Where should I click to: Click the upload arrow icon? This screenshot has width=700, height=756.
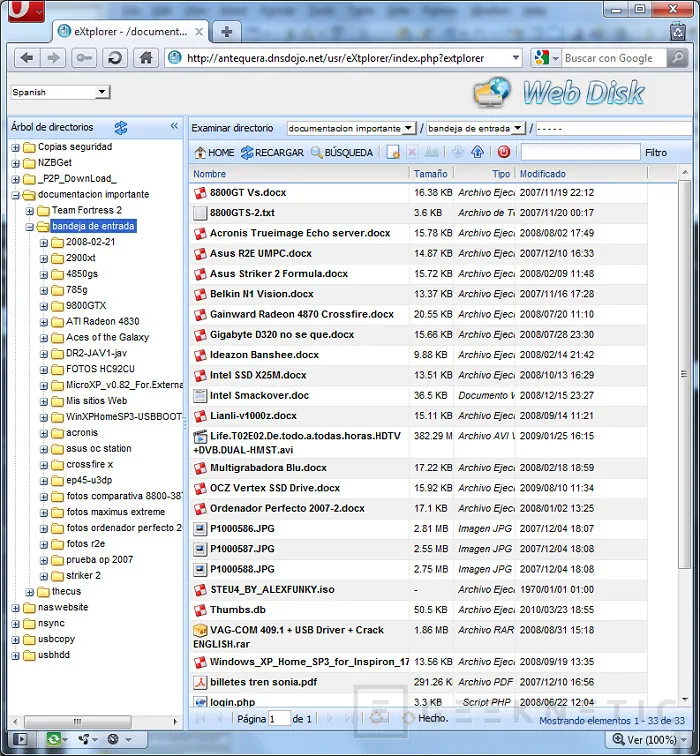pyautogui.click(x=477, y=152)
